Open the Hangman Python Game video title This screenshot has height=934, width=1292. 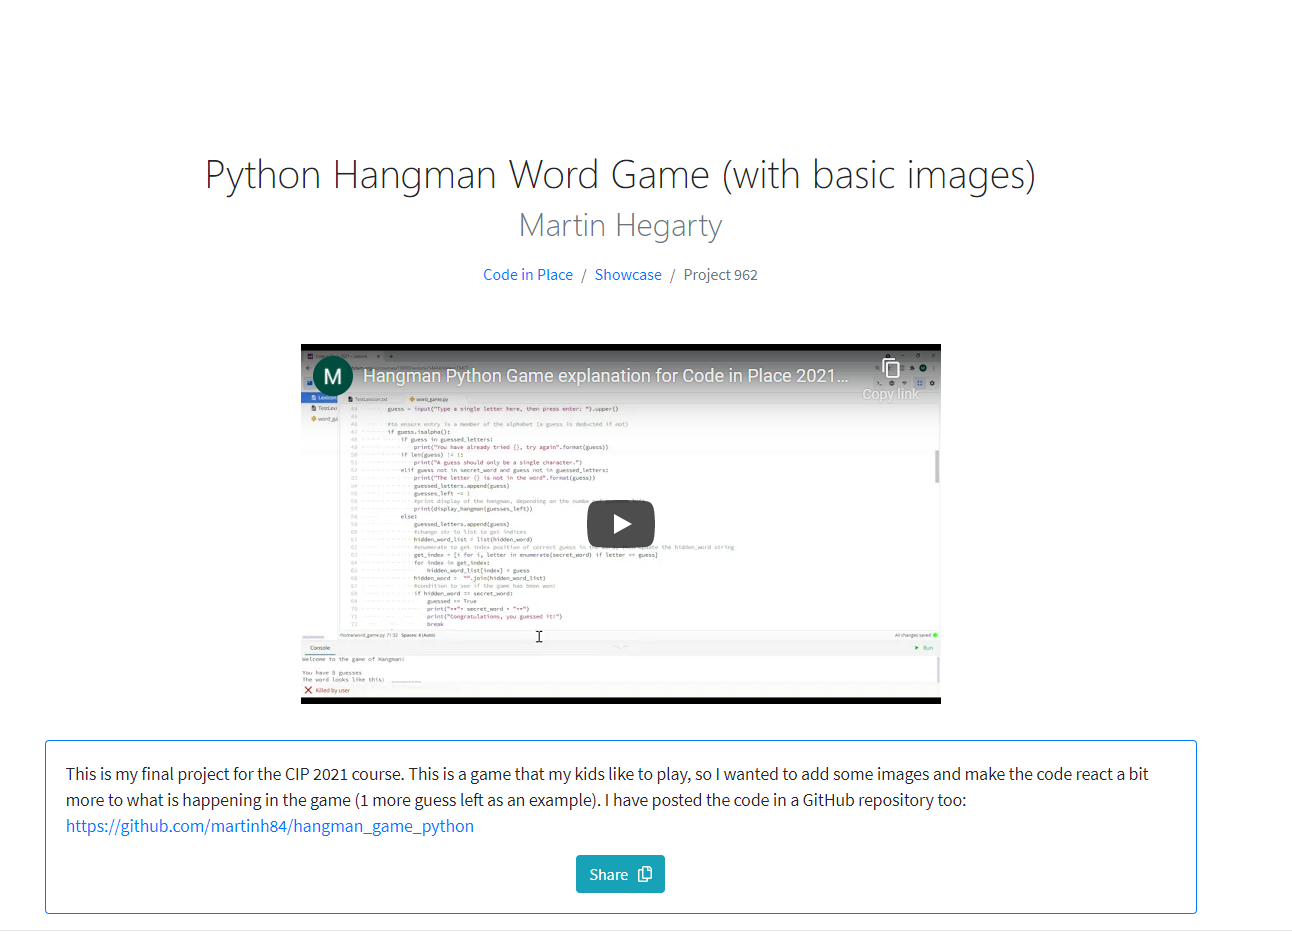pos(604,376)
